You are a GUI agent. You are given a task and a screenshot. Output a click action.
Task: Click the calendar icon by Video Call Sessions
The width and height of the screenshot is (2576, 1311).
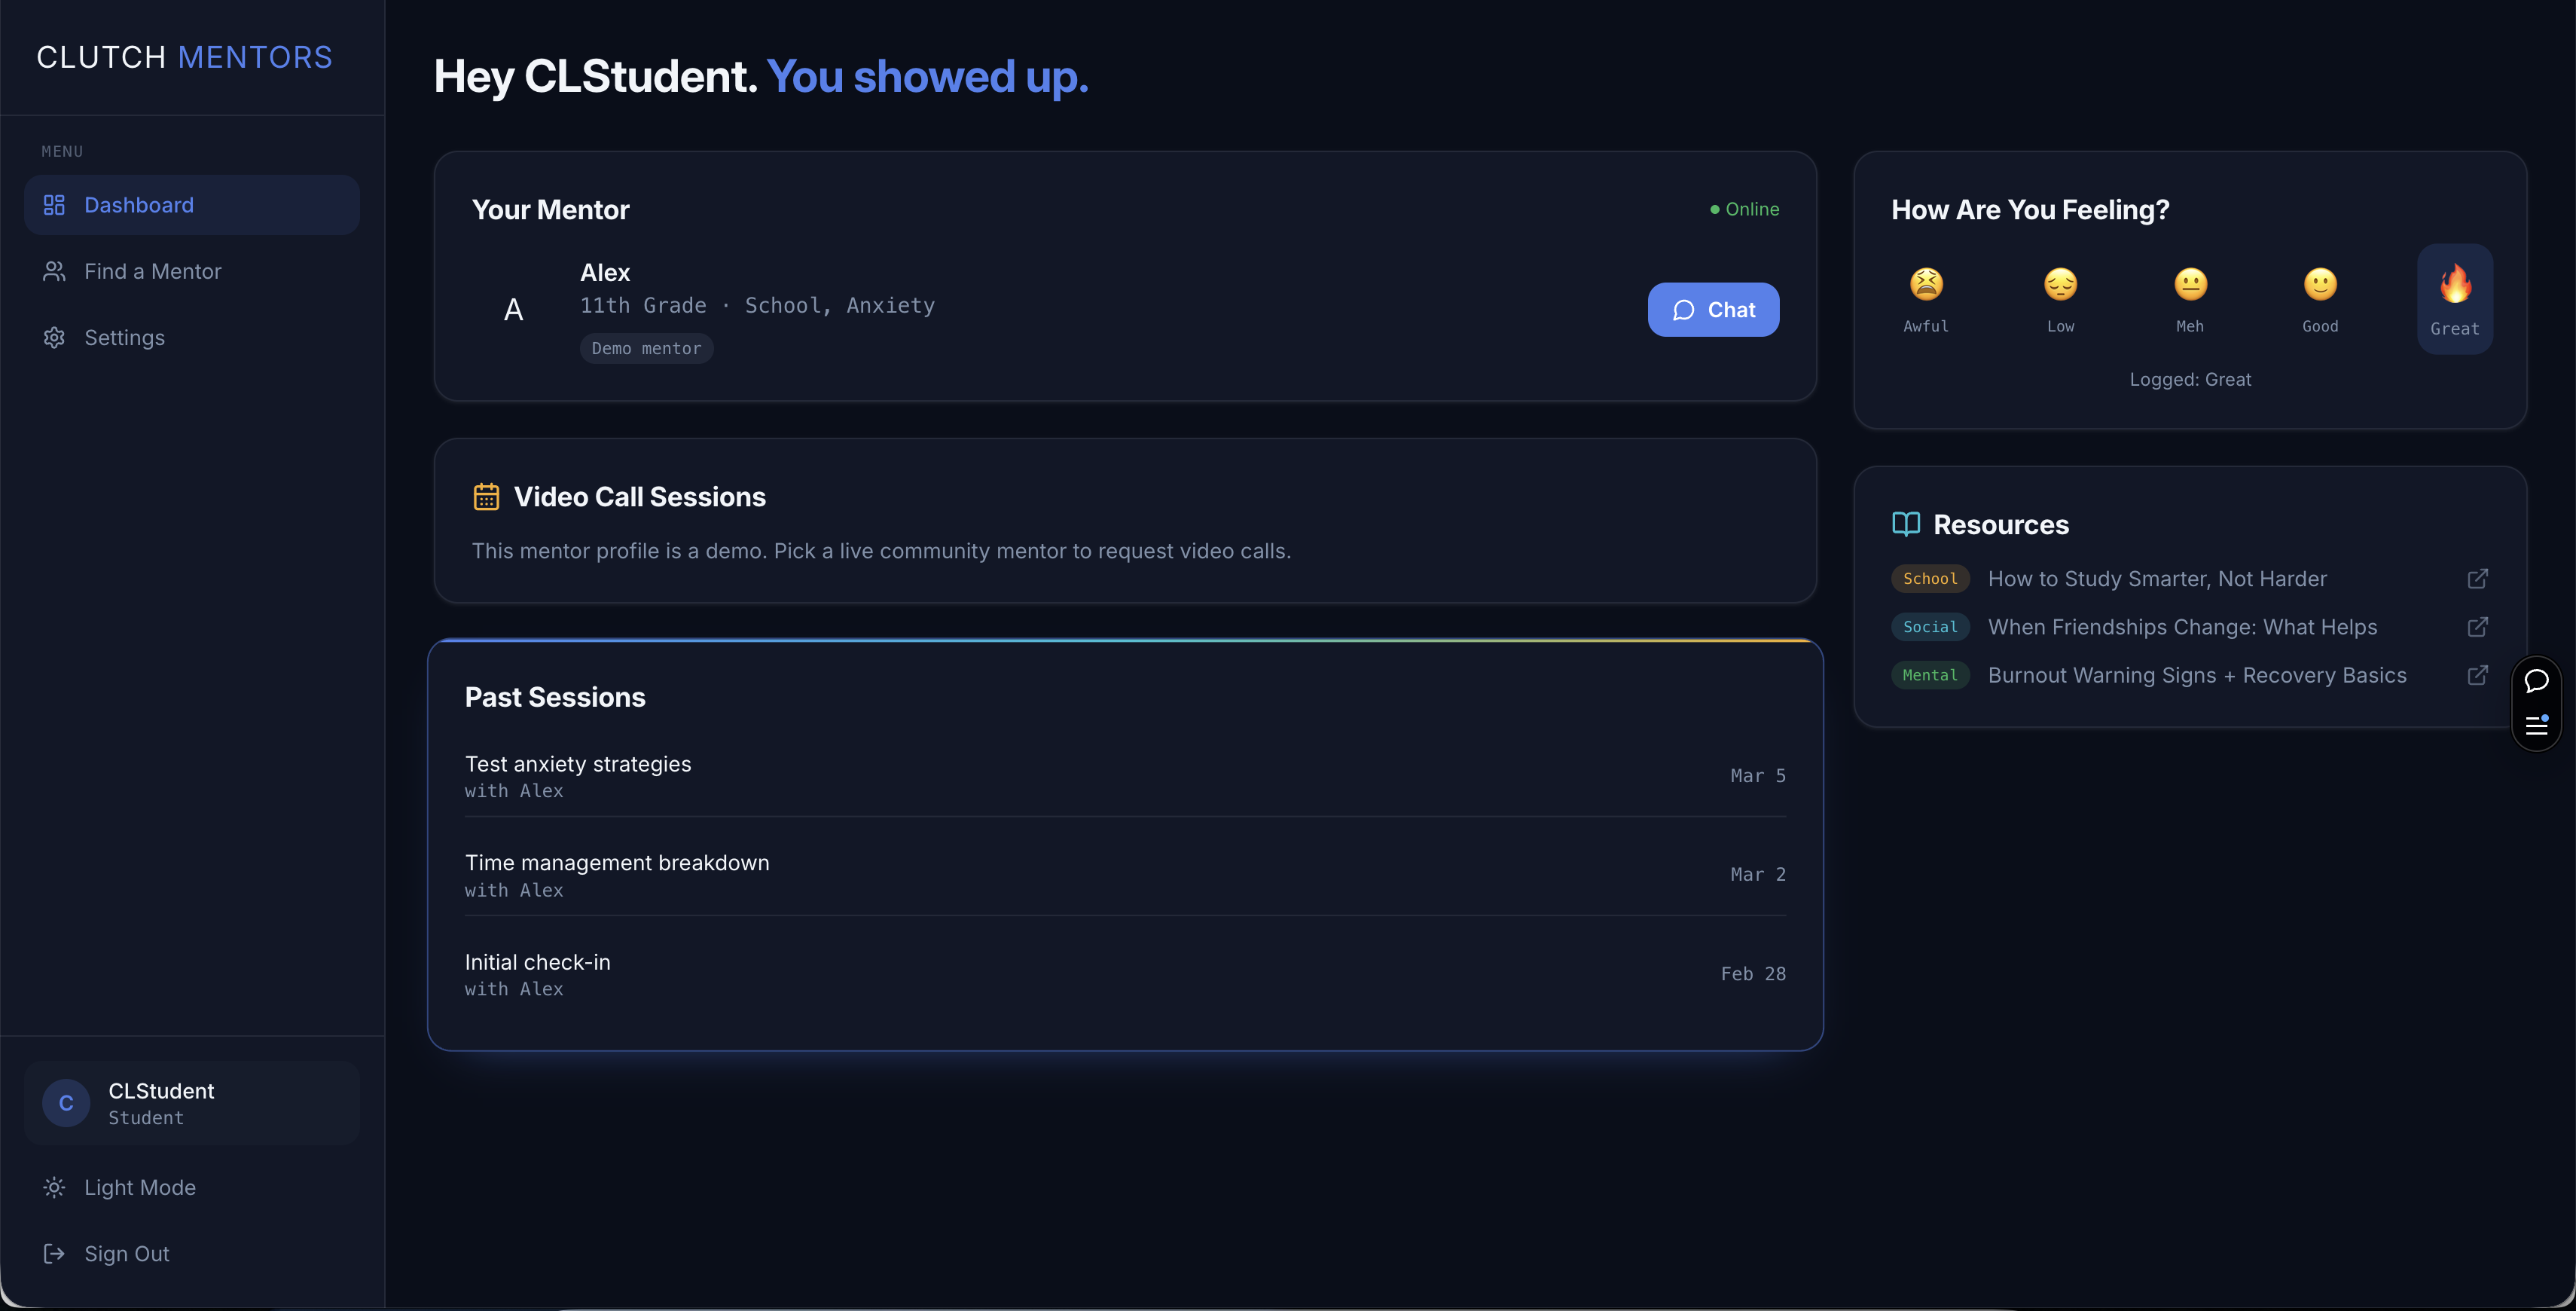(486, 497)
